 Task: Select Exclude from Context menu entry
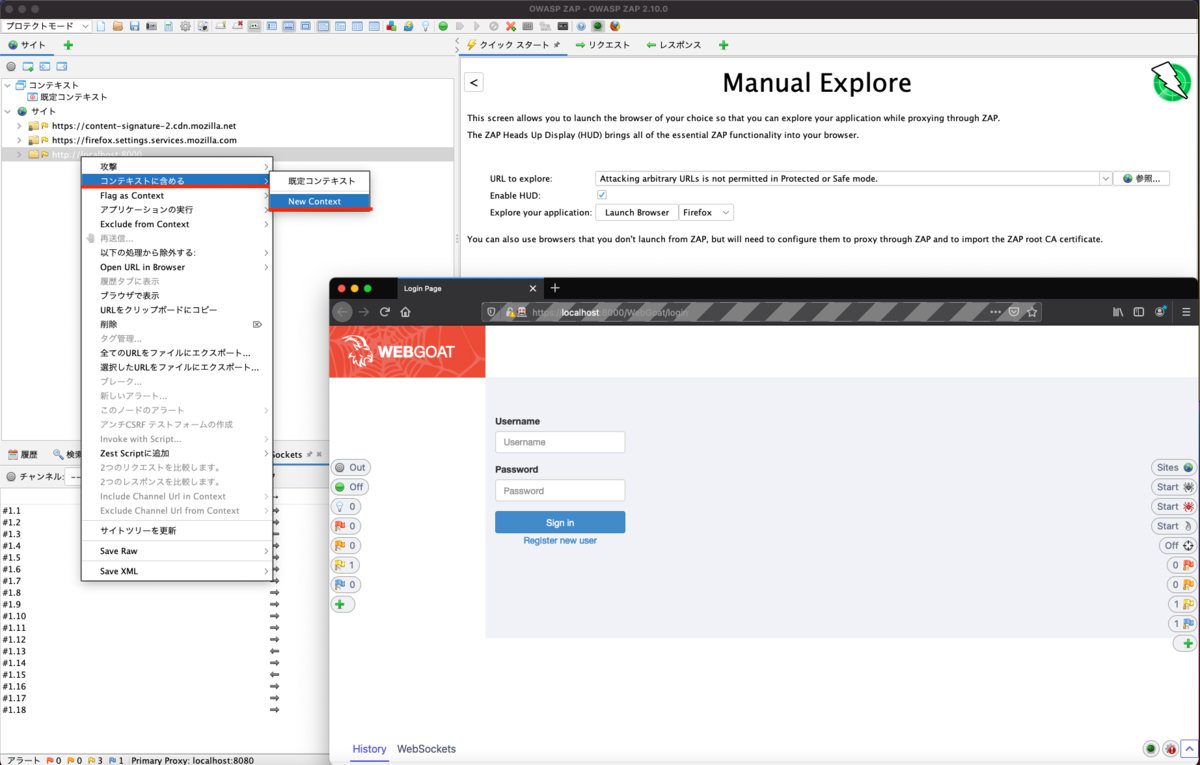(x=176, y=224)
